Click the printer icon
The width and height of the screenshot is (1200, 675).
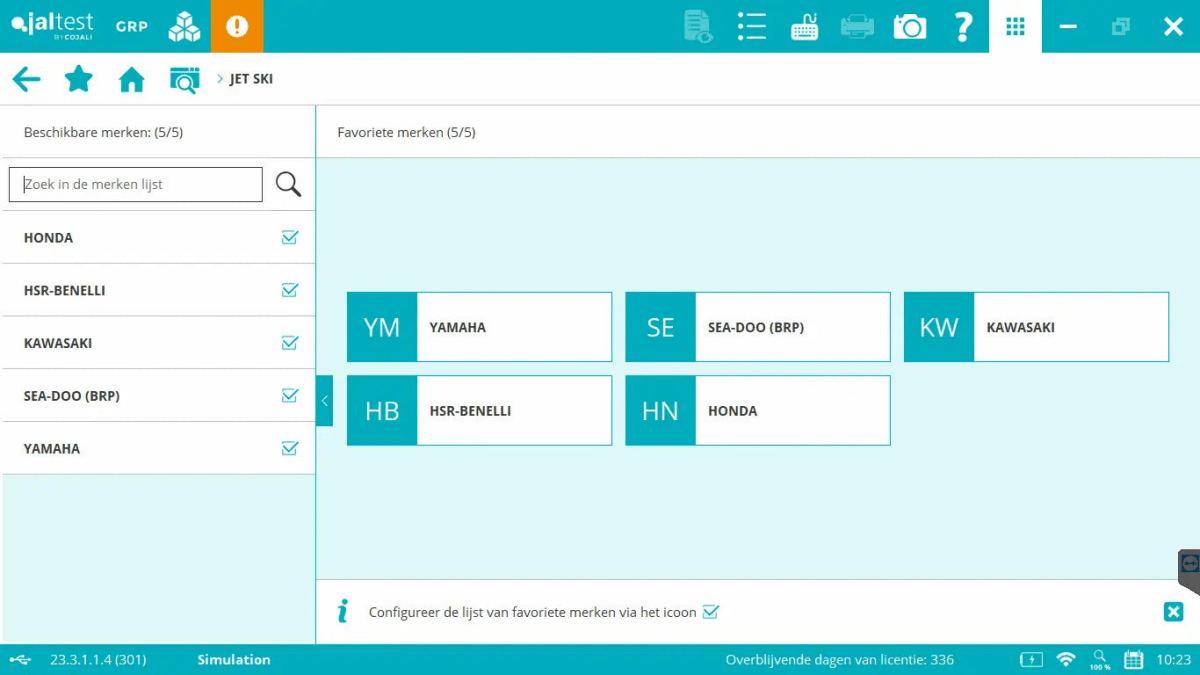pos(857,26)
